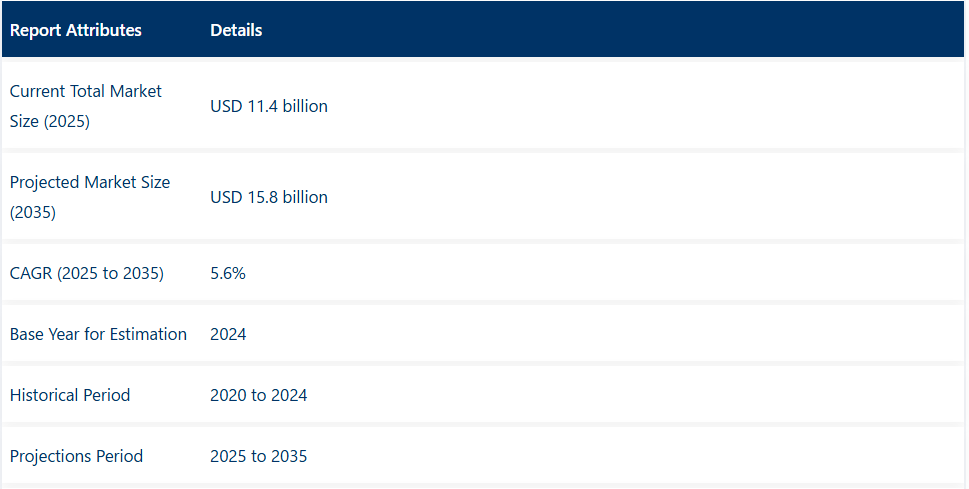
Task: Click the USD 11.4 billion value
Action: 269,105
